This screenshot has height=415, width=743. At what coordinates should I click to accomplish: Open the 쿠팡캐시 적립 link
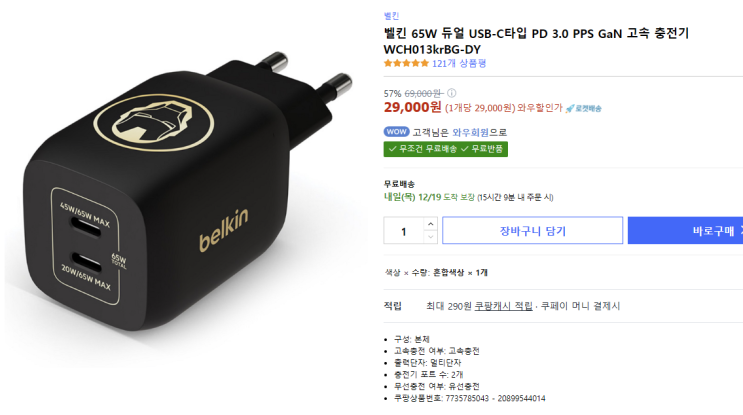point(503,306)
